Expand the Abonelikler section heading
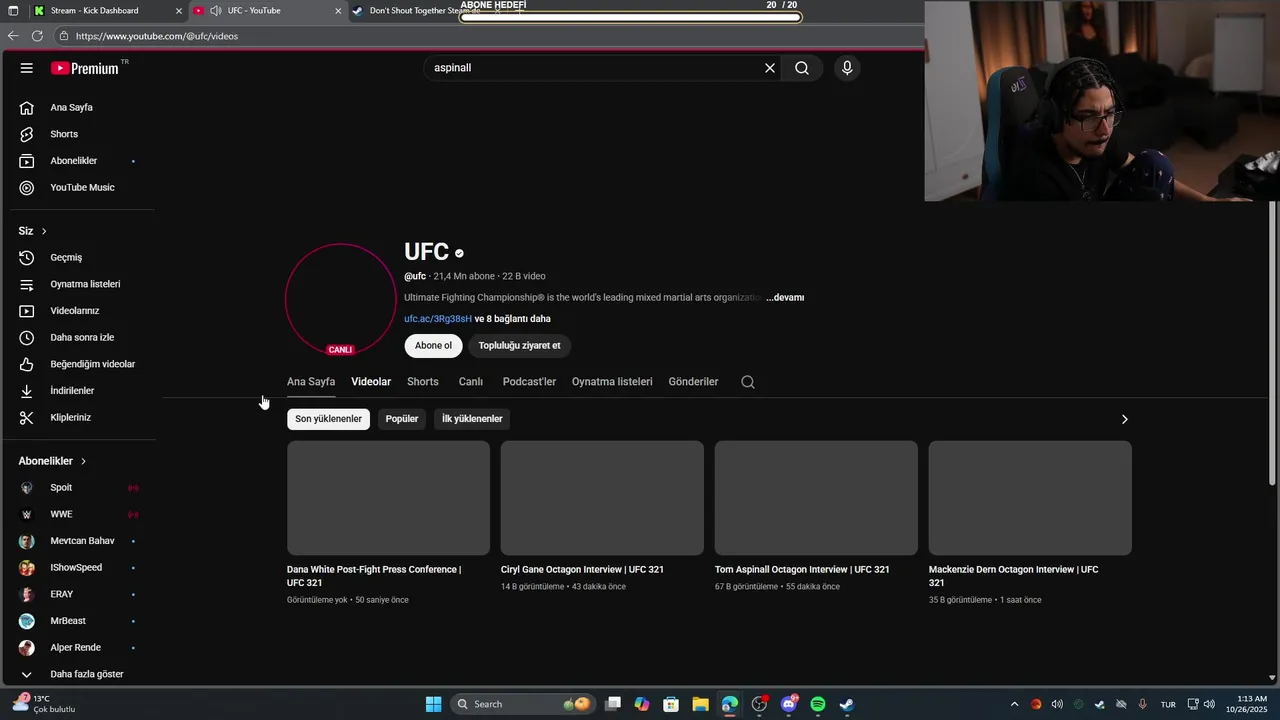The image size is (1280, 720). [53, 461]
